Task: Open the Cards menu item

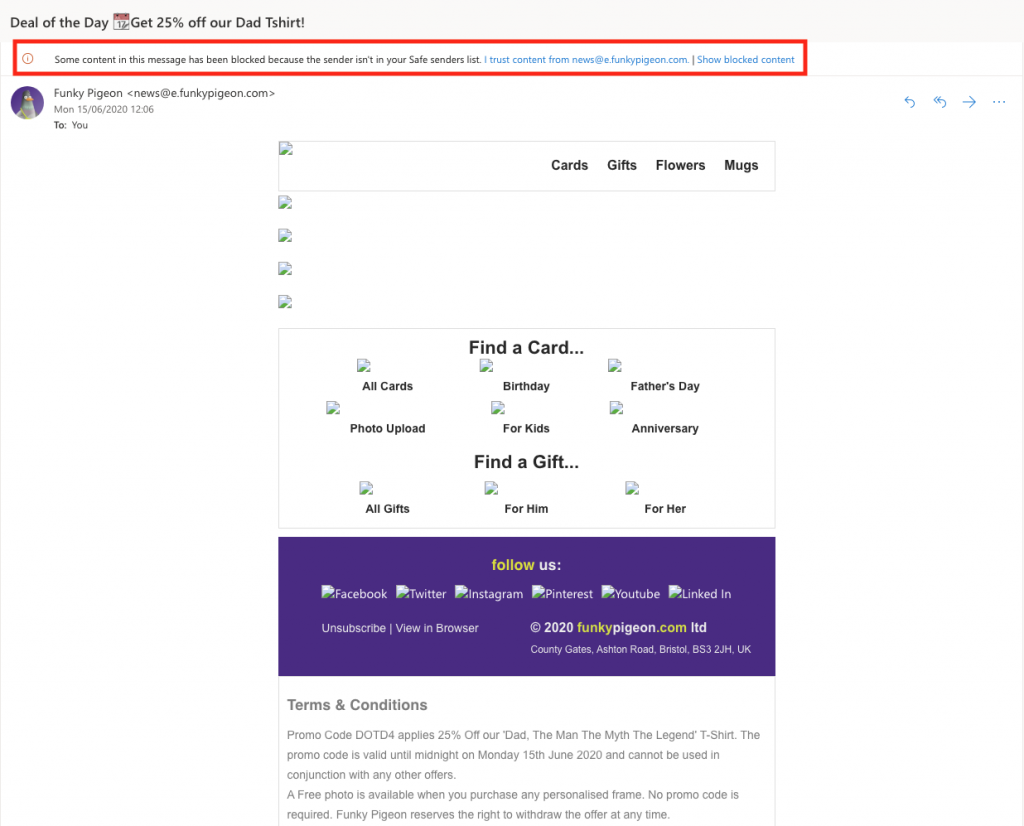Action: (x=569, y=165)
